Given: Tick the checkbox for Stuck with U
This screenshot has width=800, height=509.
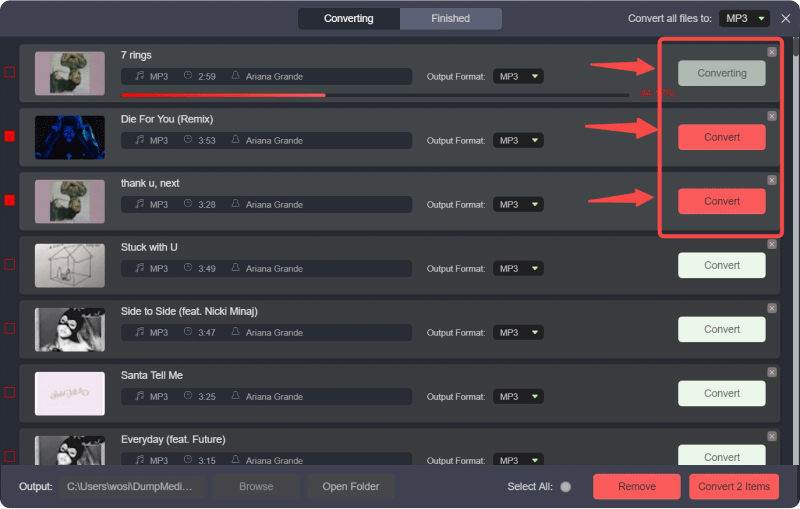Looking at the screenshot, I should point(10,264).
